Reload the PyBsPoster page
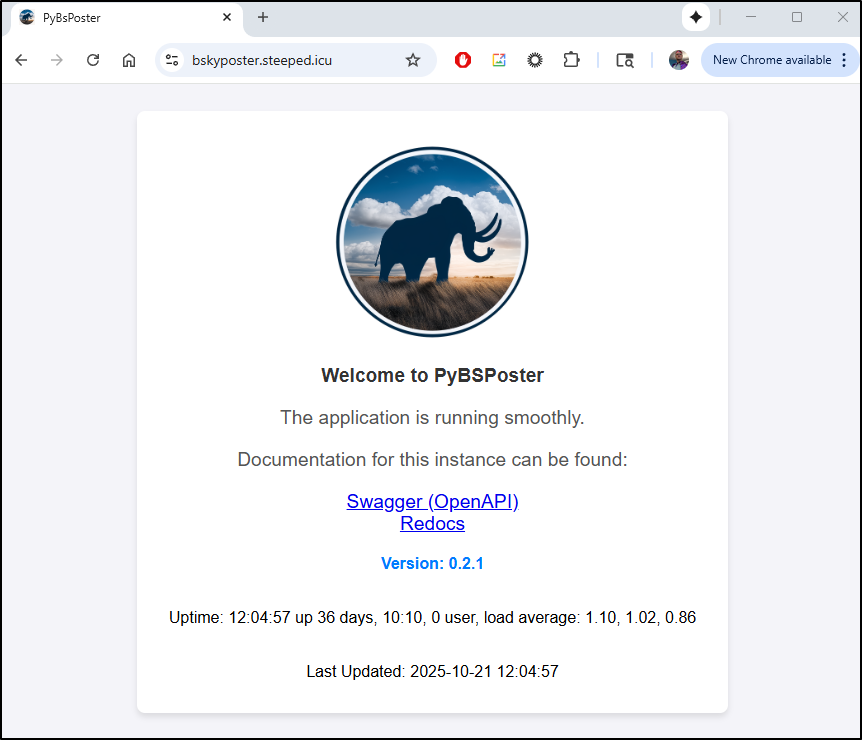Viewport: 862px width, 740px height. pos(93,60)
